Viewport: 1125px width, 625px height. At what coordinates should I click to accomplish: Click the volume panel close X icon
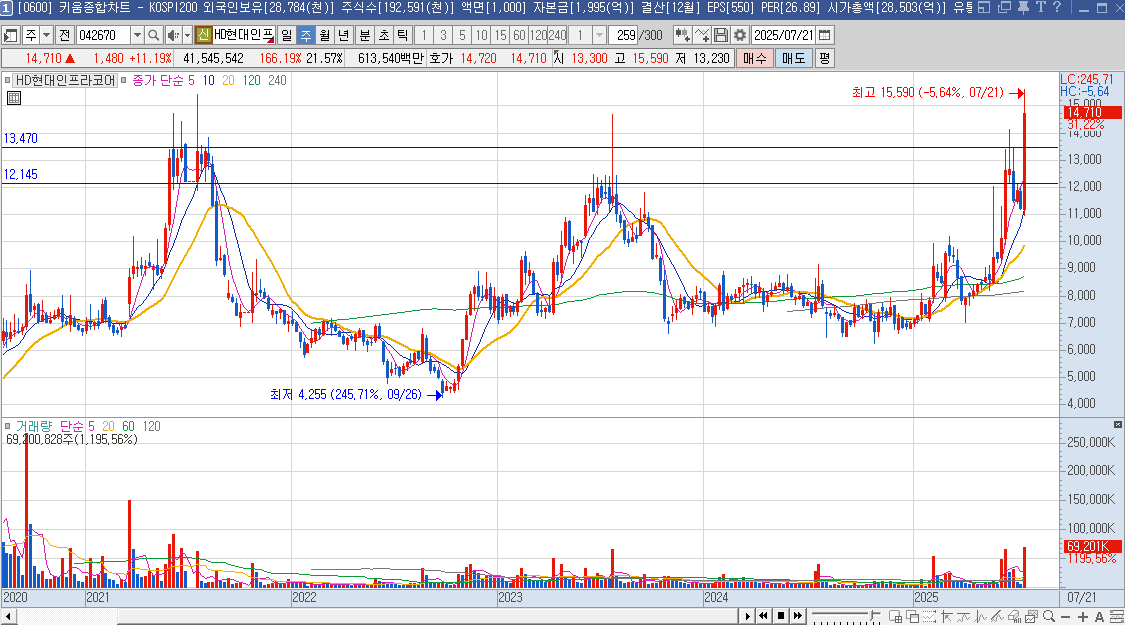pyautogui.click(x=1118, y=425)
